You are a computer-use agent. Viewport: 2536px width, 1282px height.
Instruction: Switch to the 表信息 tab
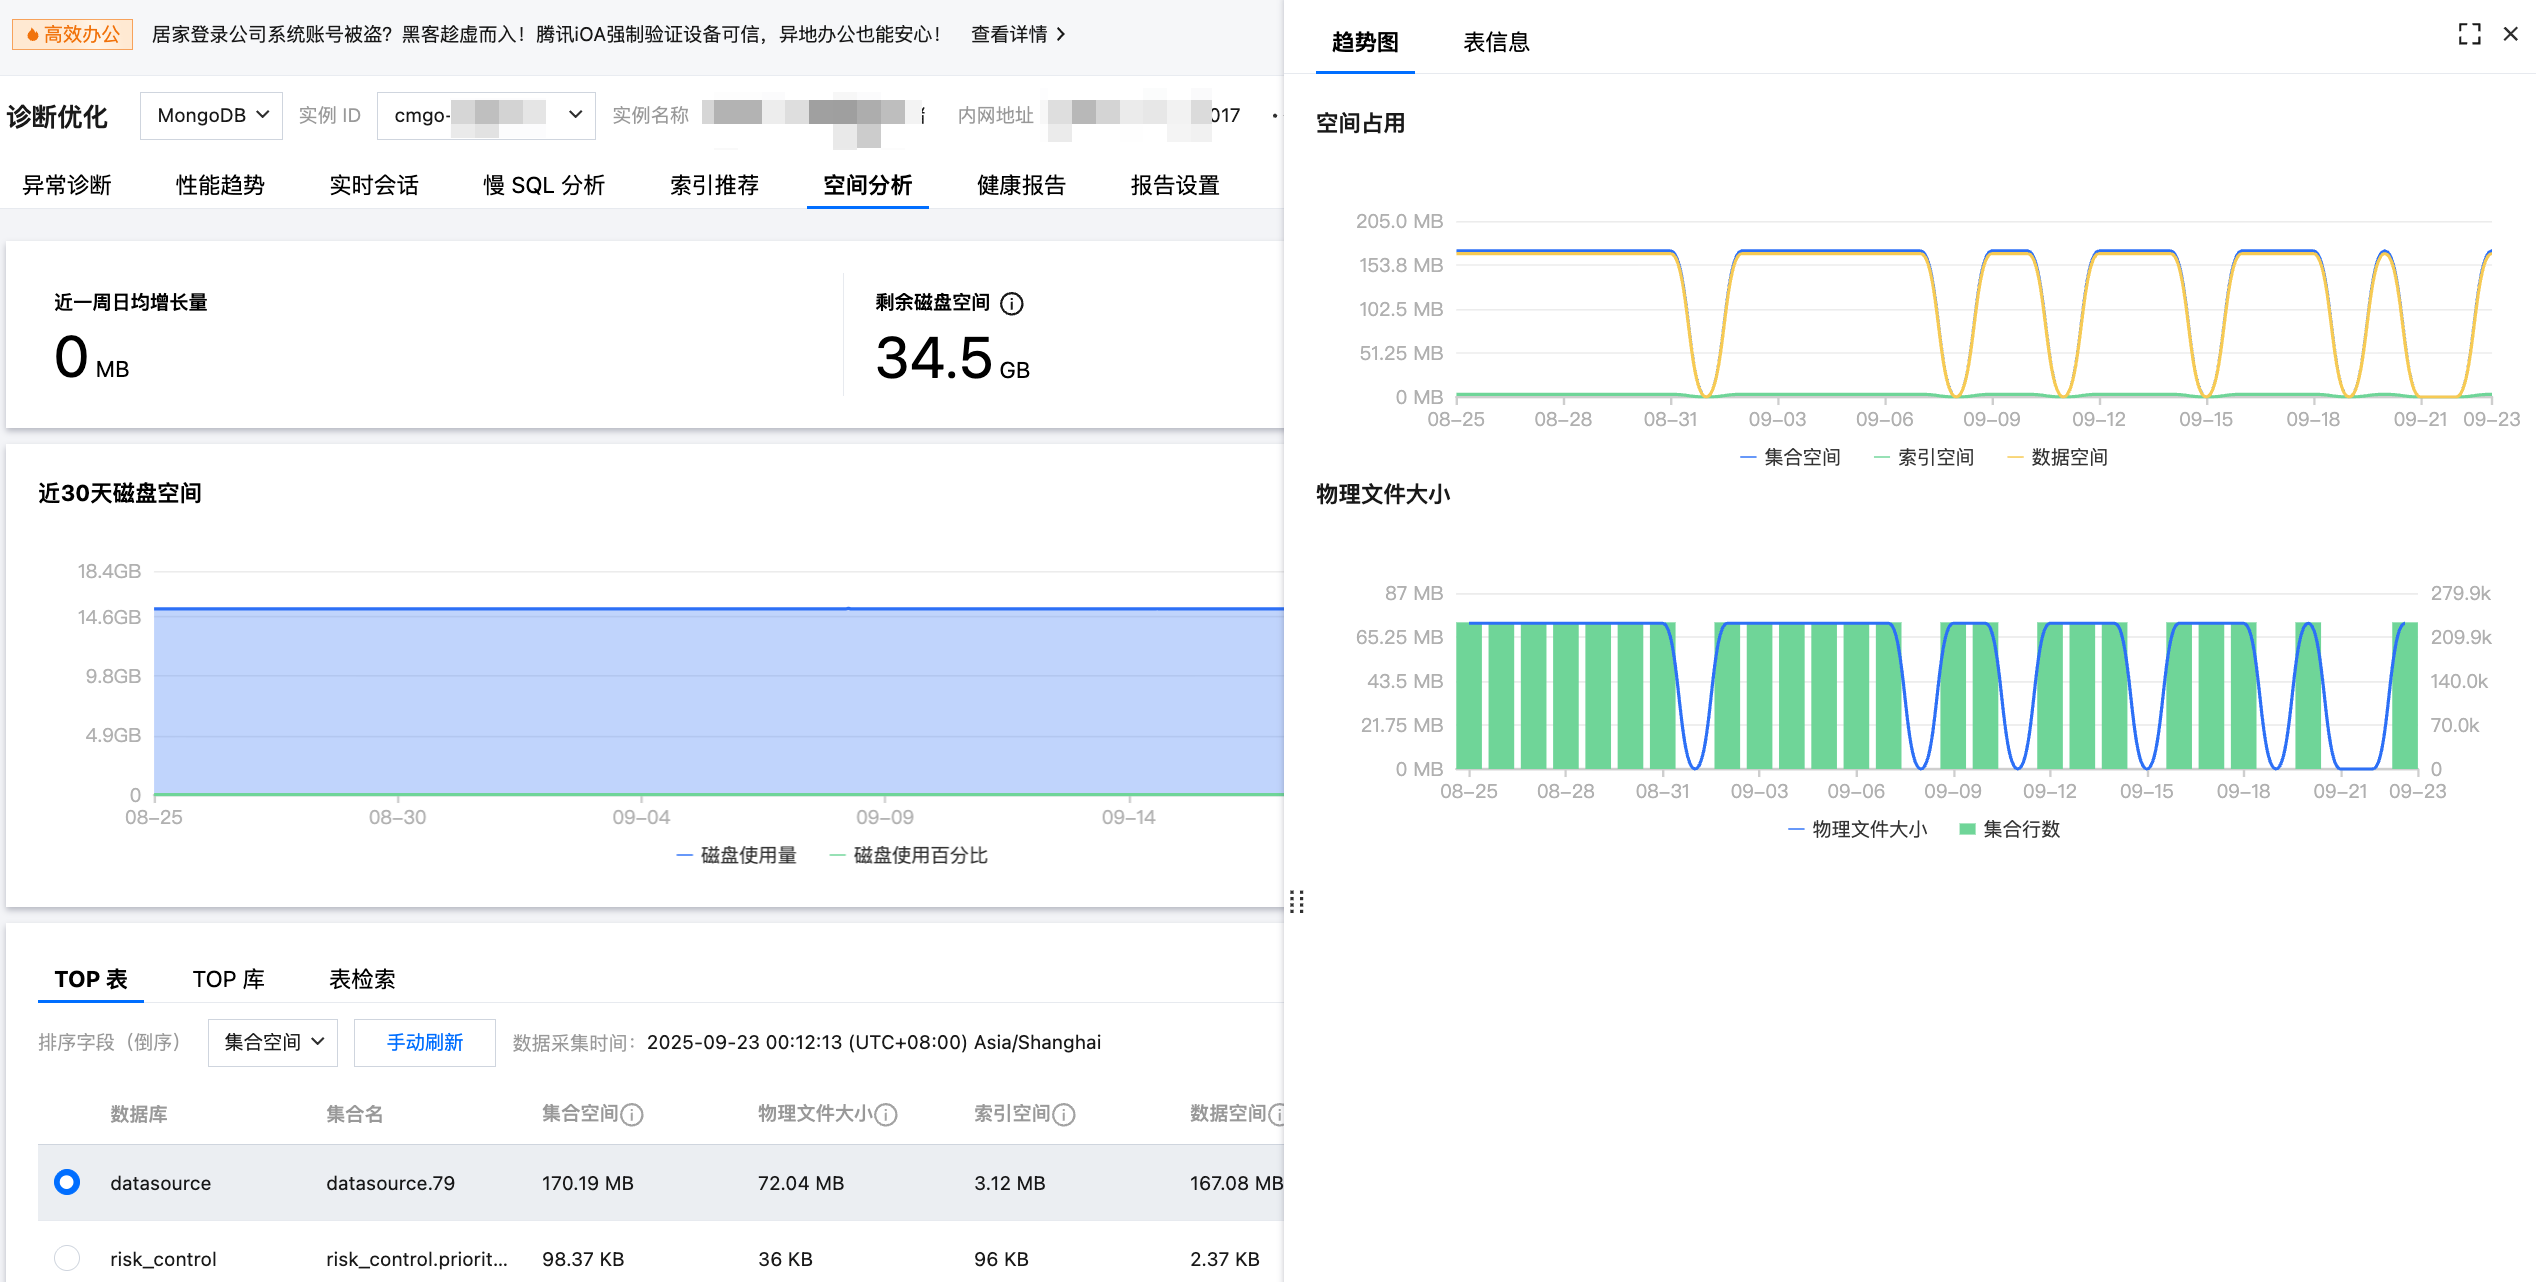(x=1496, y=42)
